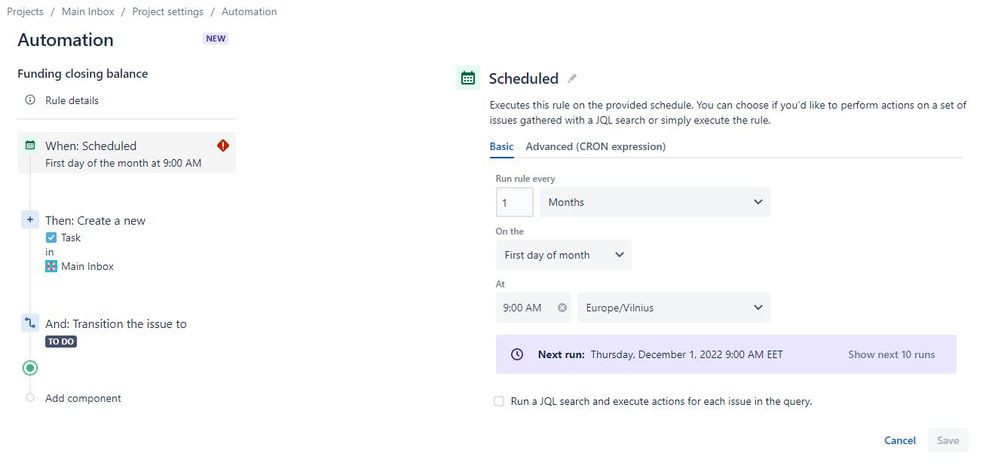
Task: Click the green calendar icon beside the Scheduled heading
Action: point(468,78)
